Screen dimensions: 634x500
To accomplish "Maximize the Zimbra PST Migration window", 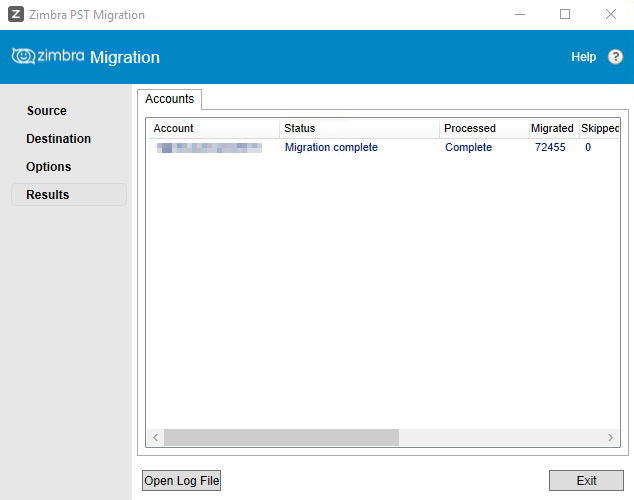I will pos(565,15).
